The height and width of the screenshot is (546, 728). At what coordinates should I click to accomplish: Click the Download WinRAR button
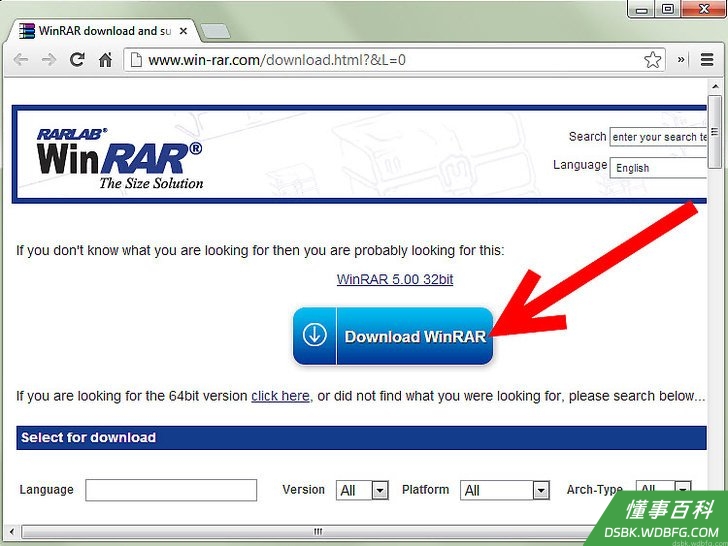pyautogui.click(x=393, y=336)
